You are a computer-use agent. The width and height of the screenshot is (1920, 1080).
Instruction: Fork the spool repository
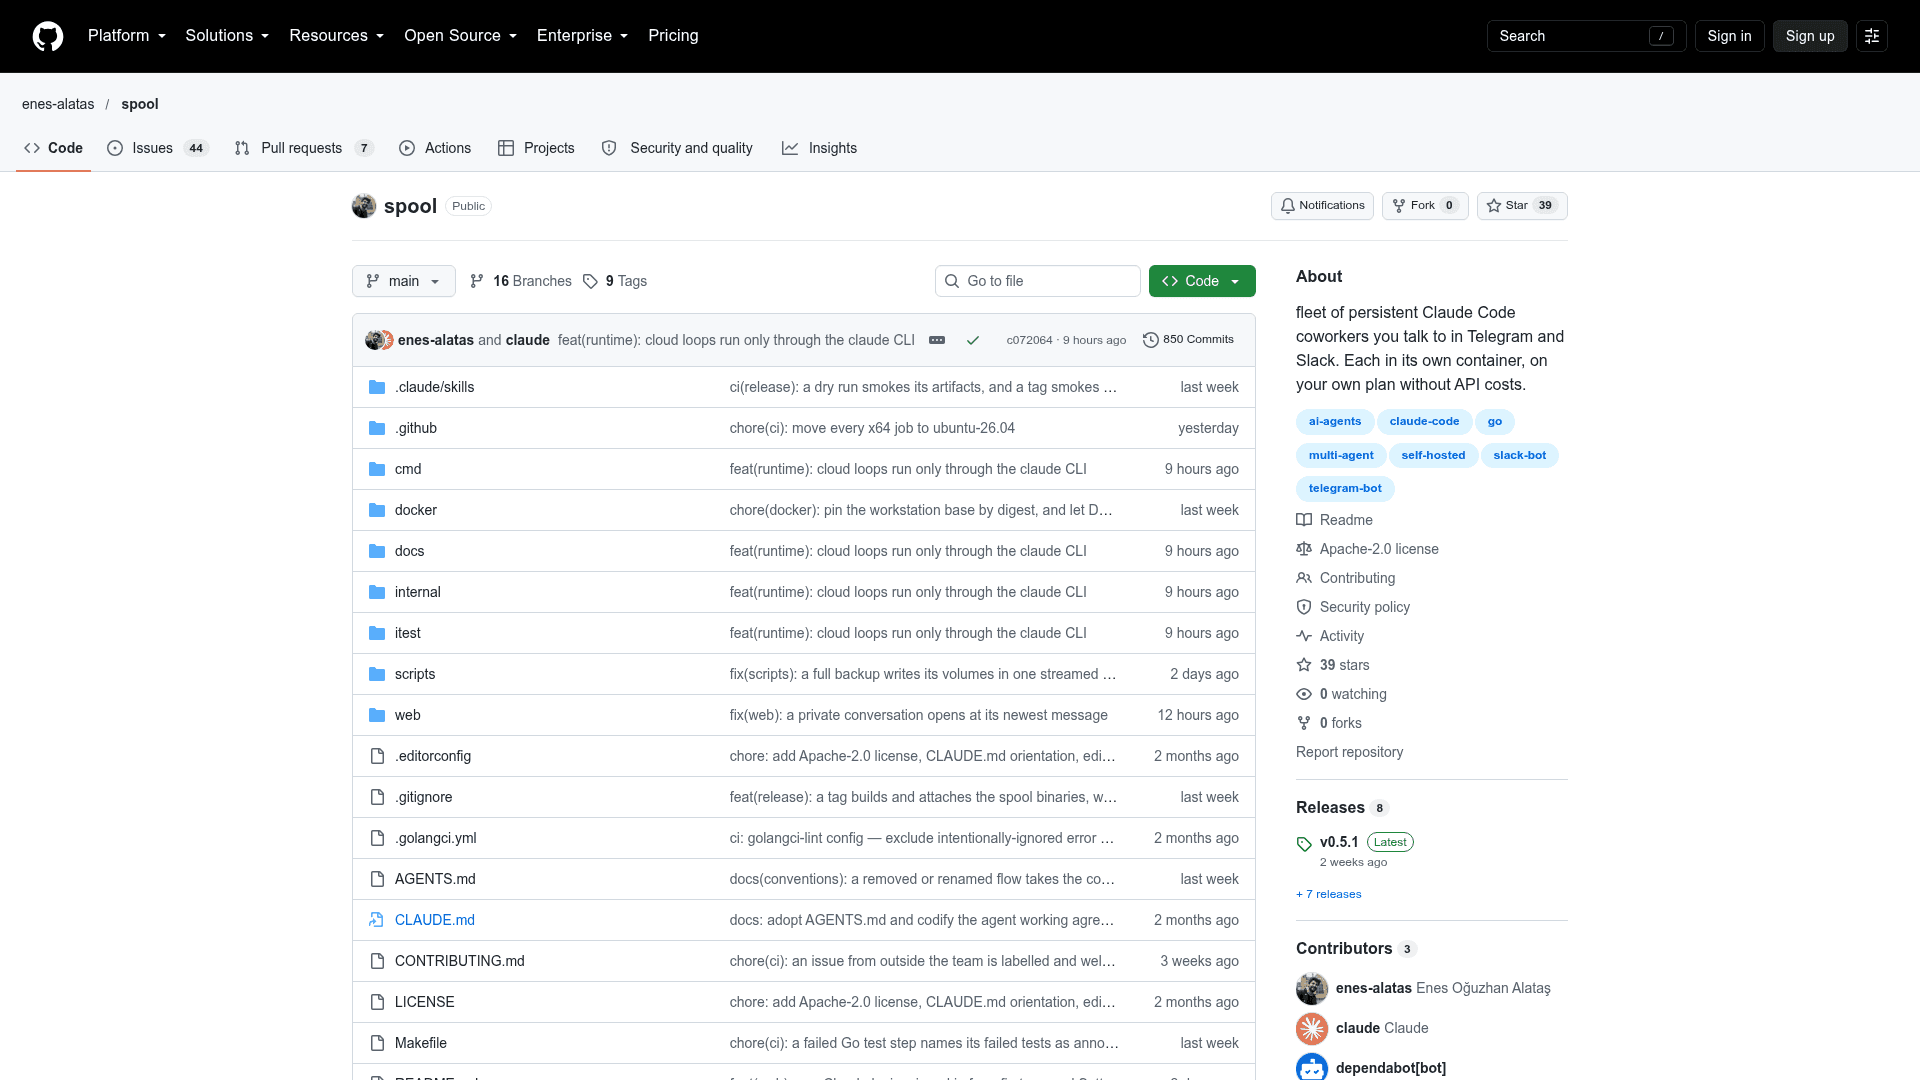pyautogui.click(x=1425, y=206)
